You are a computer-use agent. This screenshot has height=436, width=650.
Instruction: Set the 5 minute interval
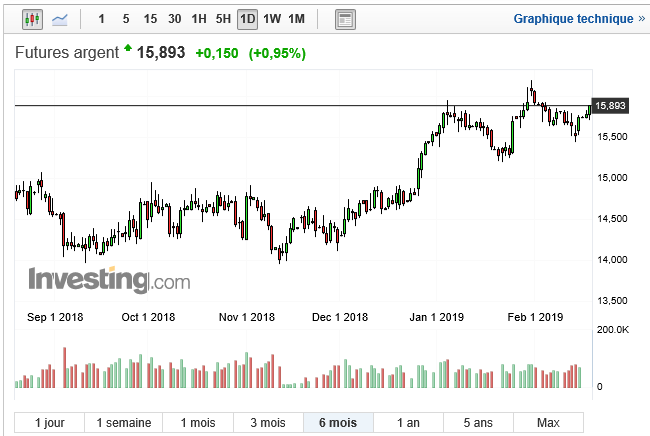click(126, 19)
